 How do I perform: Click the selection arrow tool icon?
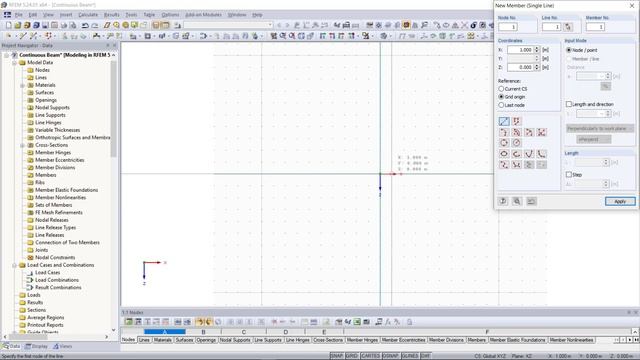click(x=8, y=36)
